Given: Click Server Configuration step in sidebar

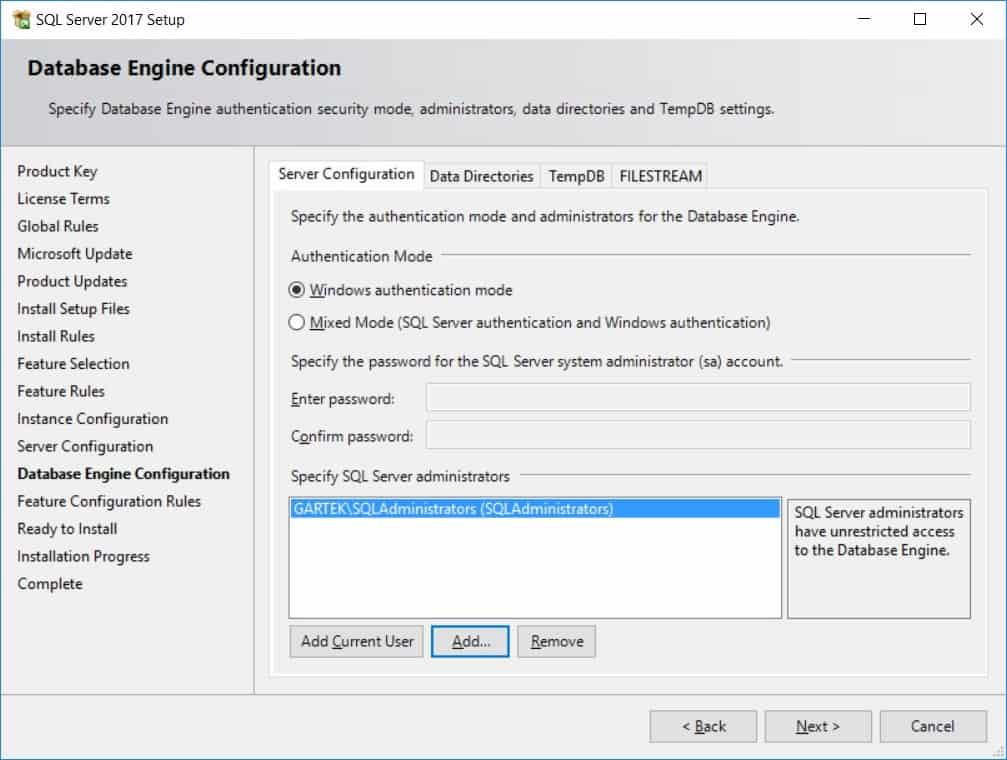Looking at the screenshot, I should tap(85, 446).
